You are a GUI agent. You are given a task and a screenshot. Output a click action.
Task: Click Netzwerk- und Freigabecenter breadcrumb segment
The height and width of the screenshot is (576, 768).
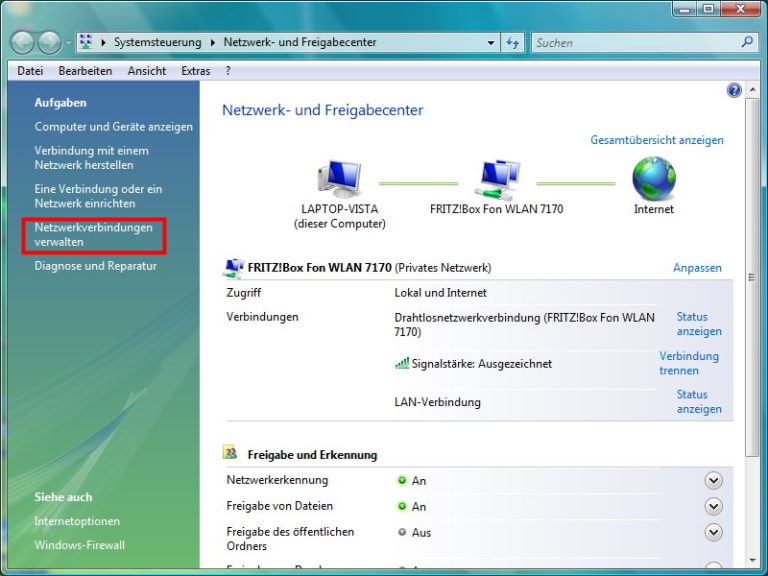[x=300, y=43]
